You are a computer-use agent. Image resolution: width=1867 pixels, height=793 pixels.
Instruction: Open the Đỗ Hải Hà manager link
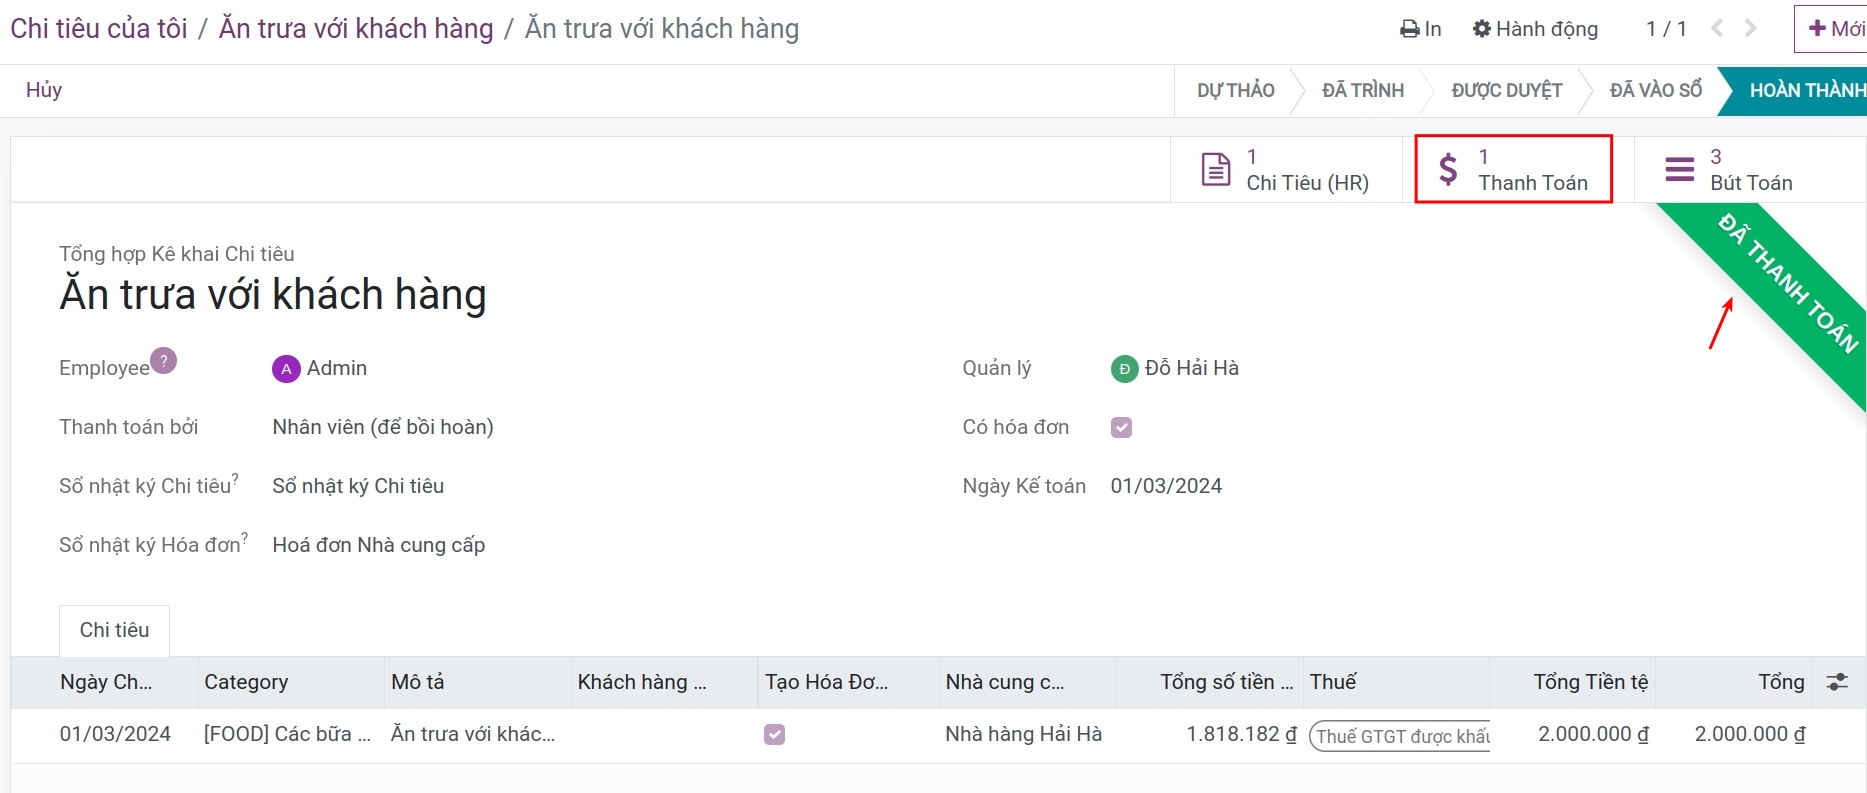click(1192, 368)
